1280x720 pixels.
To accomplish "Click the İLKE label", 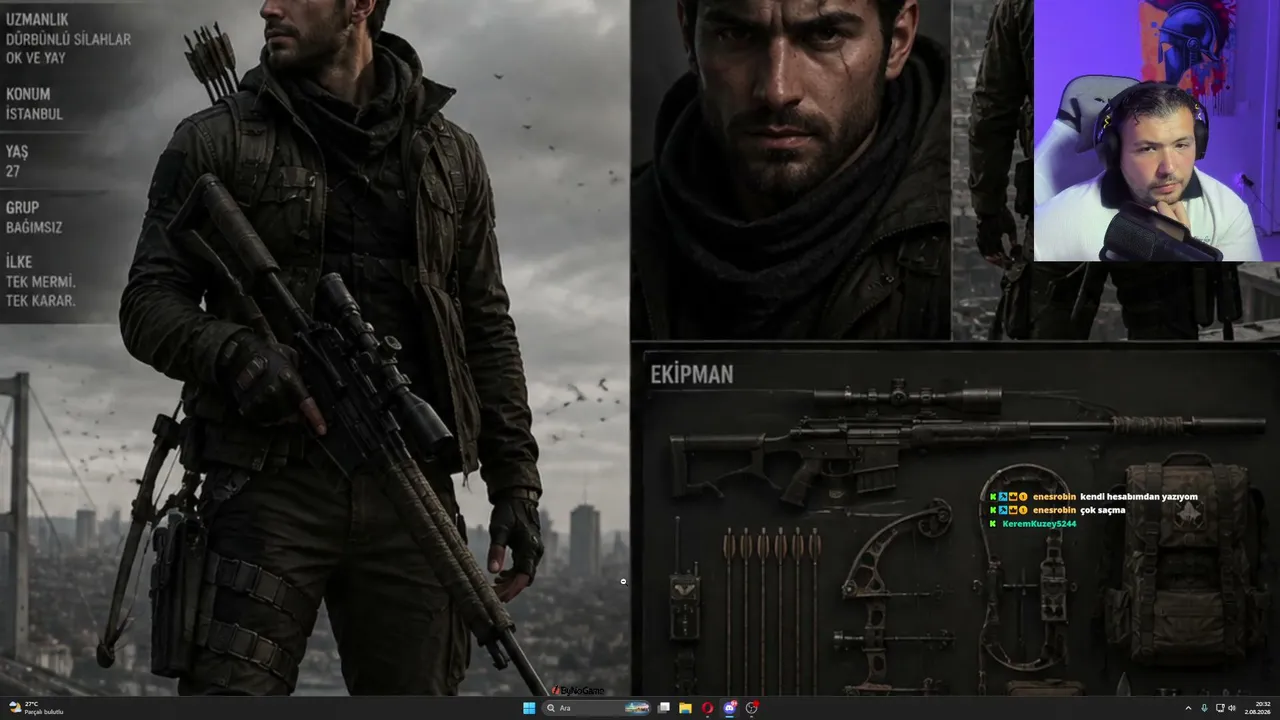I will (x=19, y=262).
